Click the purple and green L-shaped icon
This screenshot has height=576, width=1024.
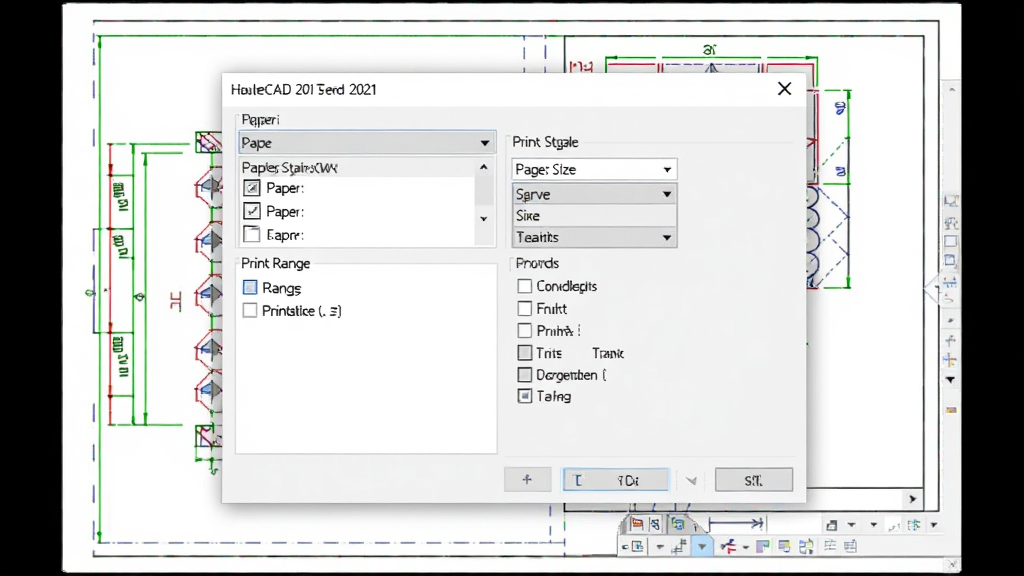763,546
